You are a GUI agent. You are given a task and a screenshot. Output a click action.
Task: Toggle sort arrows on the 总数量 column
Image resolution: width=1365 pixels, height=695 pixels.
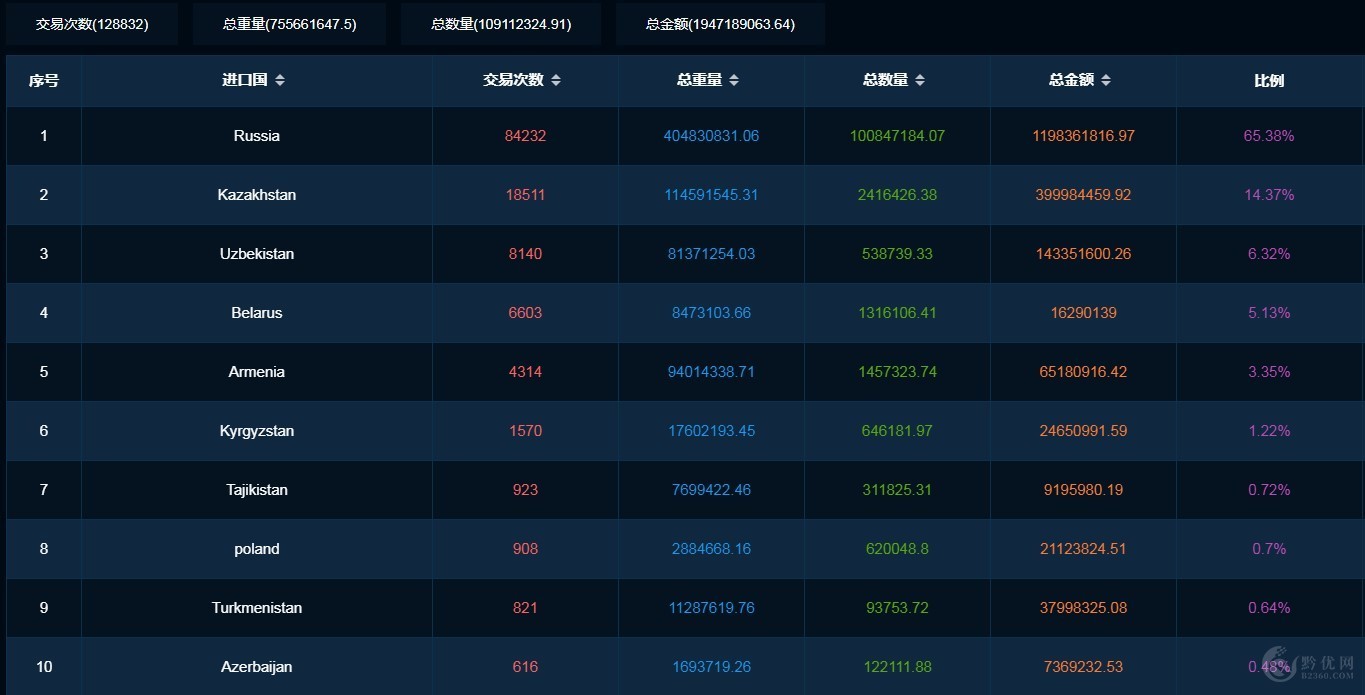(x=920, y=81)
